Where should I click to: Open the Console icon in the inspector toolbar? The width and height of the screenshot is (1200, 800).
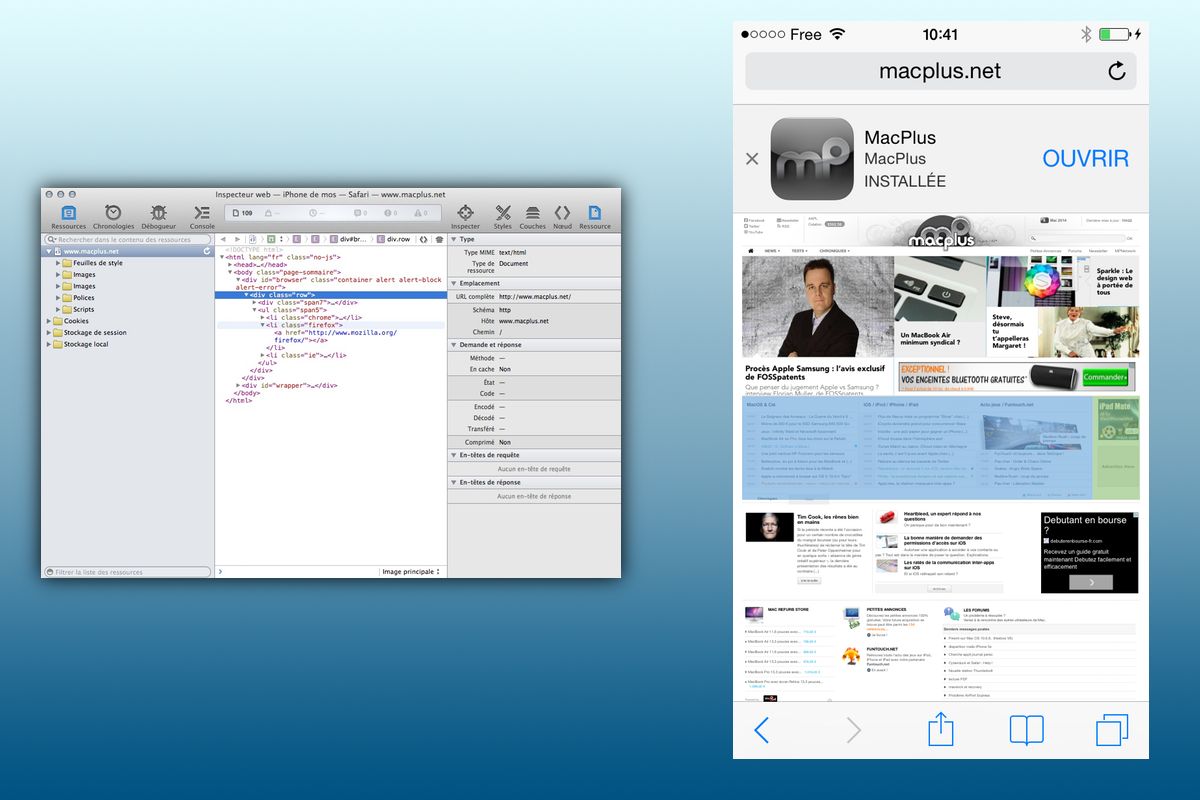[202, 213]
